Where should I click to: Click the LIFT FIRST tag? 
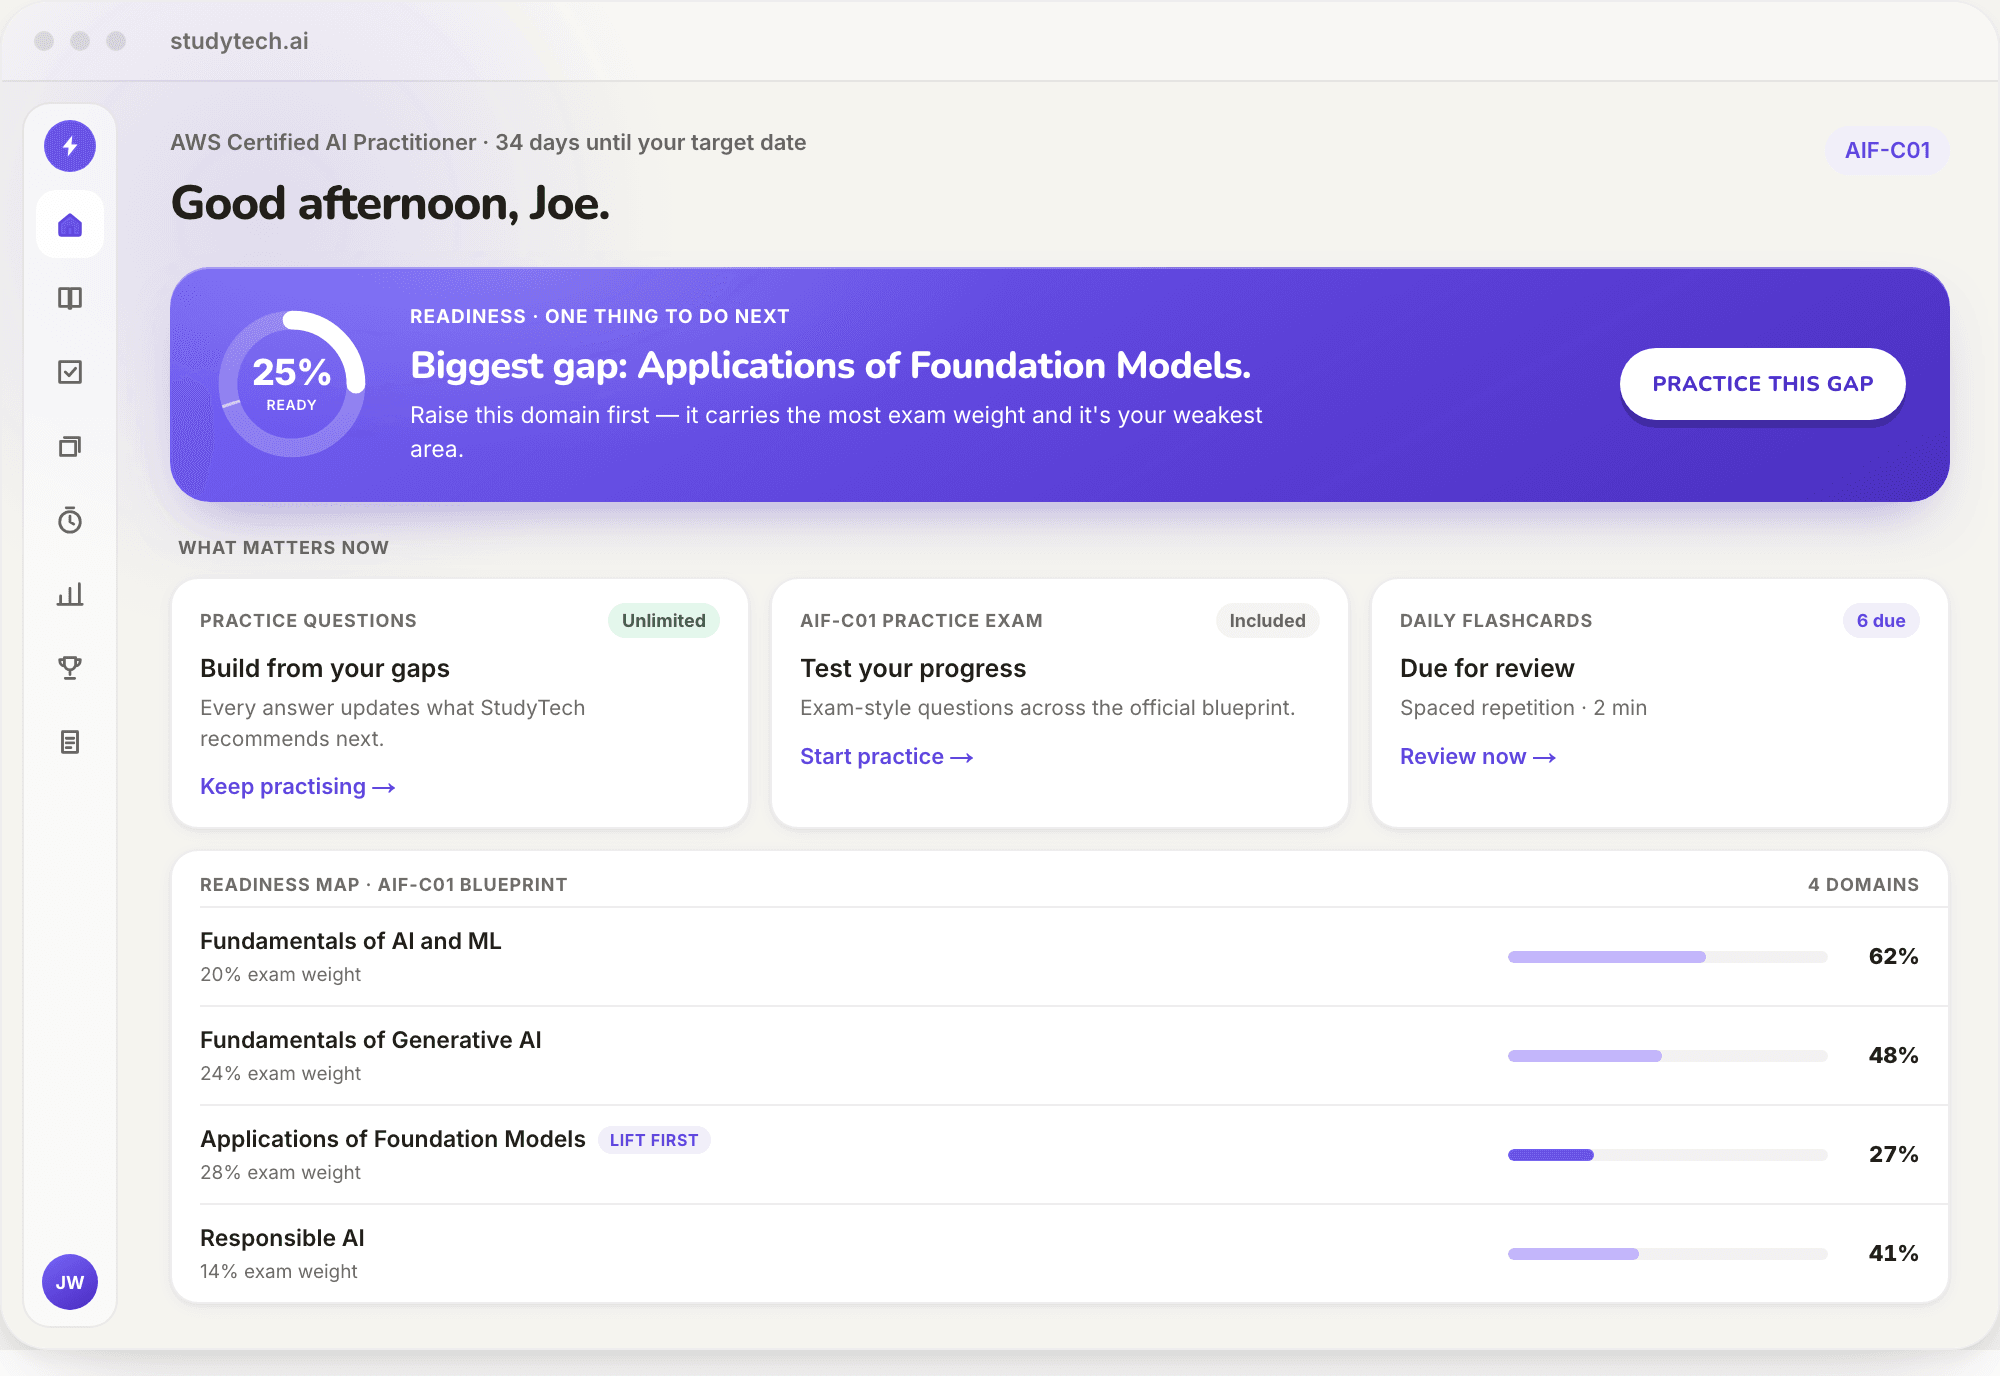coord(654,1140)
